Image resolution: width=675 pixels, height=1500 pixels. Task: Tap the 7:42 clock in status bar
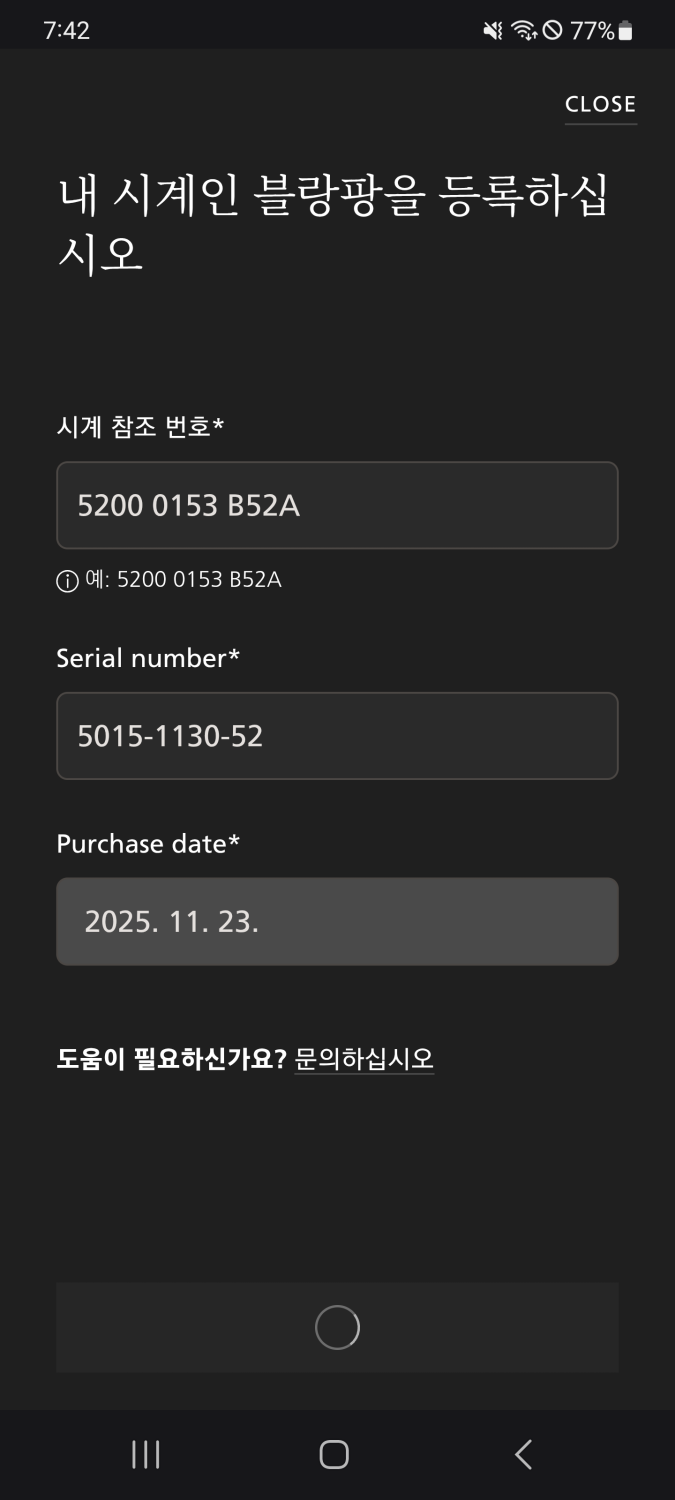(67, 31)
